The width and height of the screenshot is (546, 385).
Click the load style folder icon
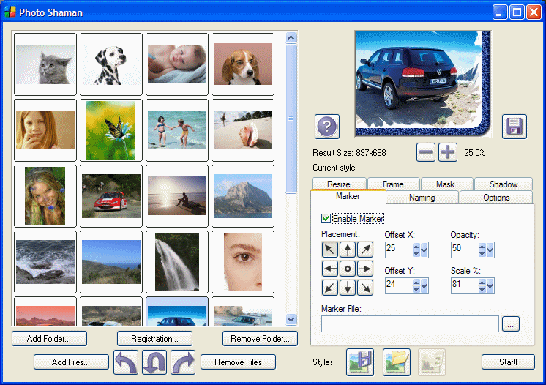397,362
